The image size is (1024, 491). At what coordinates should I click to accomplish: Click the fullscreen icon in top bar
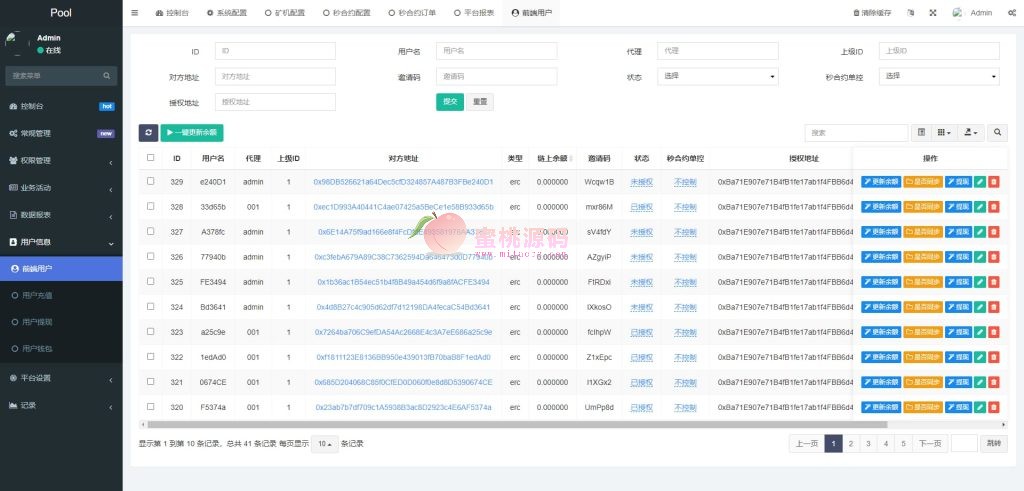(932, 13)
